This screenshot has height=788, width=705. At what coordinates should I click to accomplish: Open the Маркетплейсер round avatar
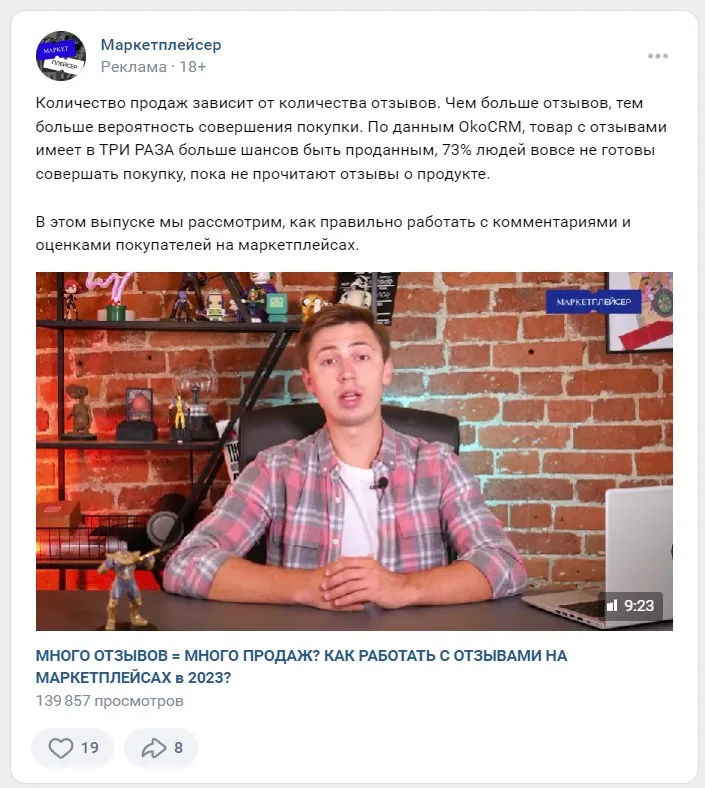pos(61,56)
